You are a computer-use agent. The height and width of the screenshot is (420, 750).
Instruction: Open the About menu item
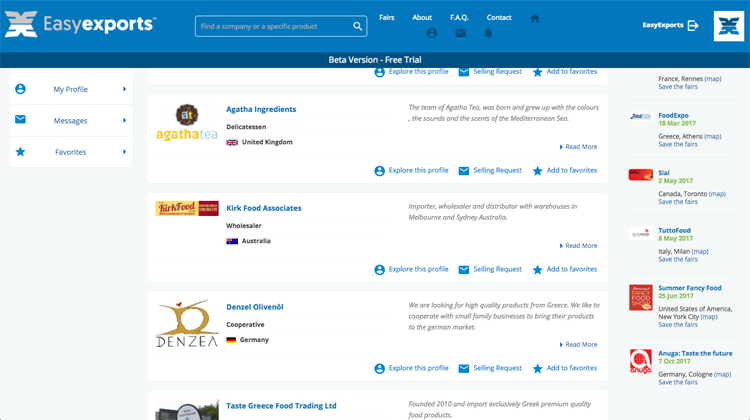coord(422,17)
